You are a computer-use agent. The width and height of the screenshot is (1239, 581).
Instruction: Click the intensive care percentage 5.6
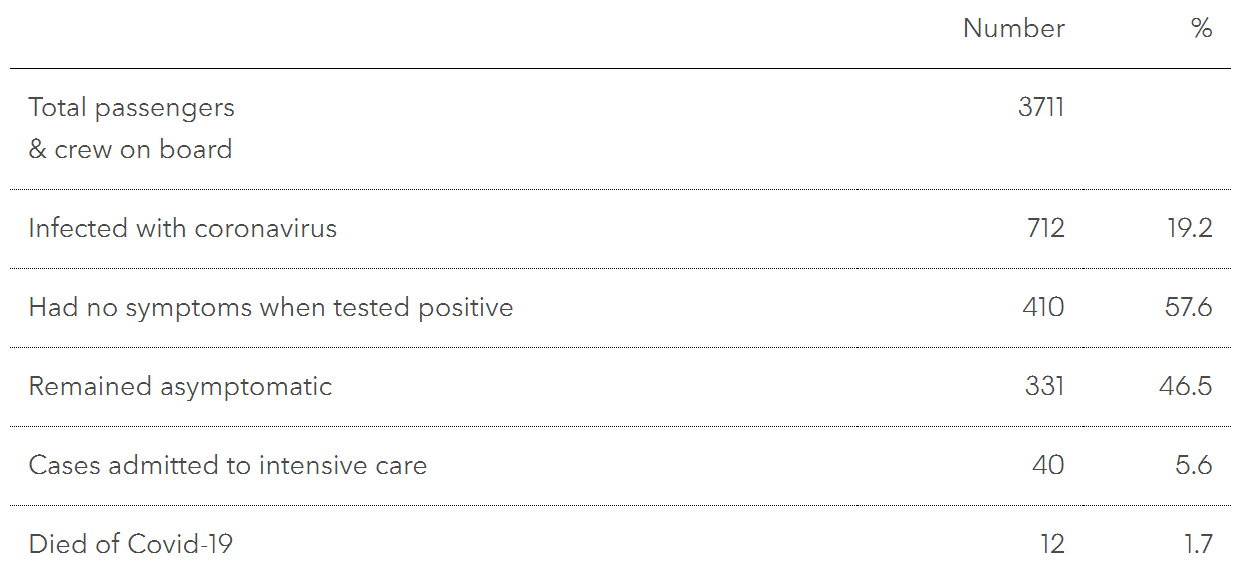point(1194,465)
